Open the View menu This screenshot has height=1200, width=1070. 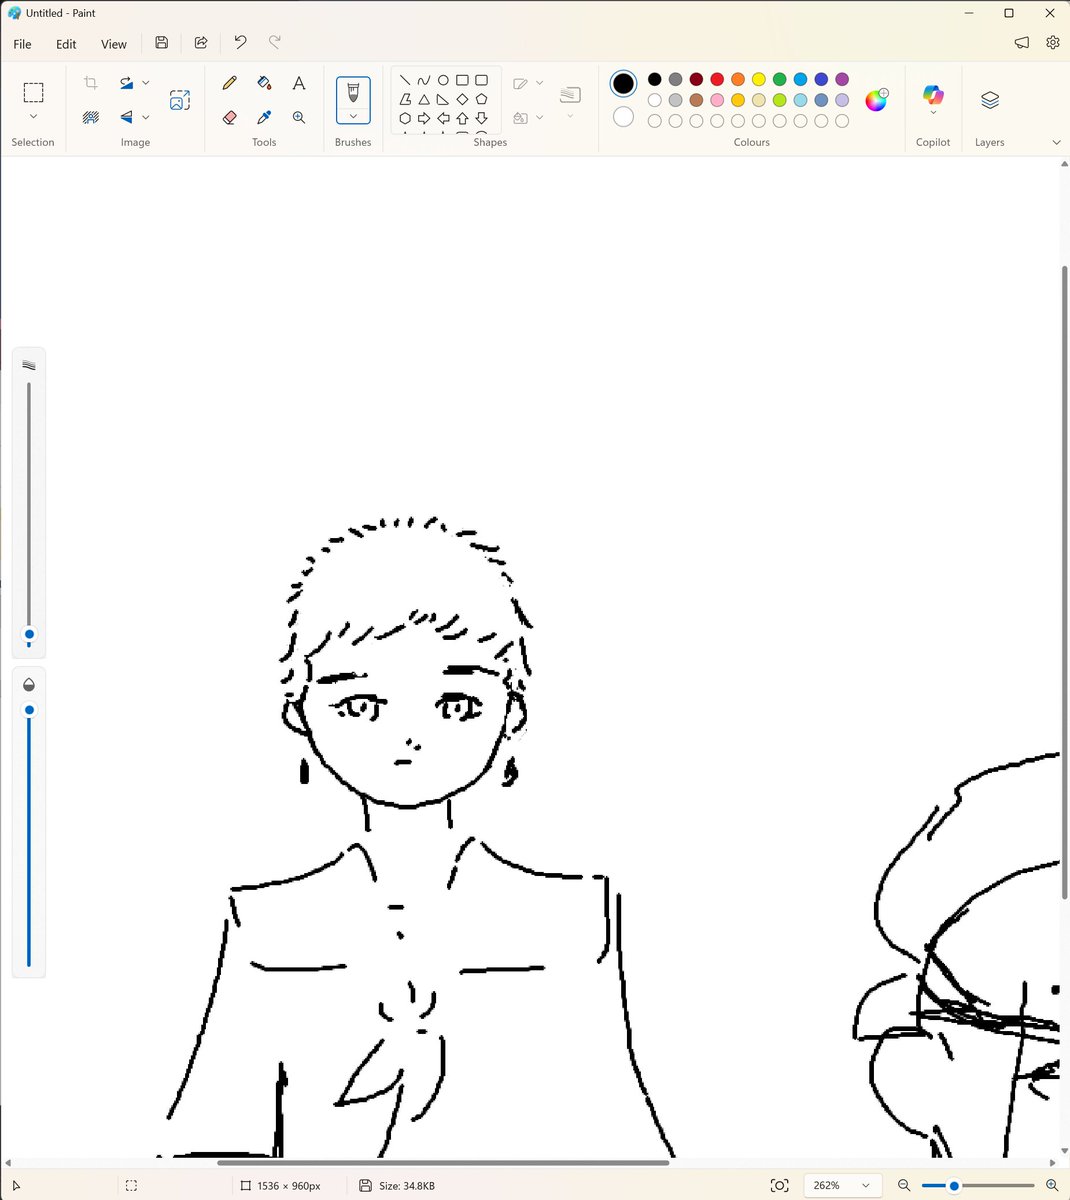pyautogui.click(x=114, y=44)
